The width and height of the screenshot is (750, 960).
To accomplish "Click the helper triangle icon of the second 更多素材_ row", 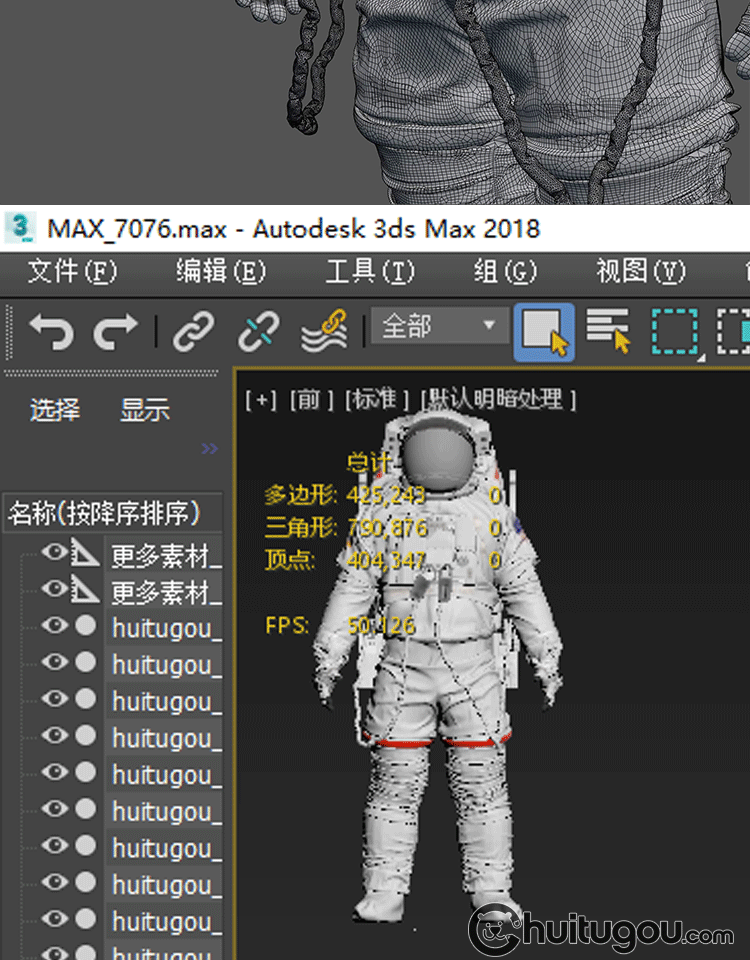I will (84, 589).
